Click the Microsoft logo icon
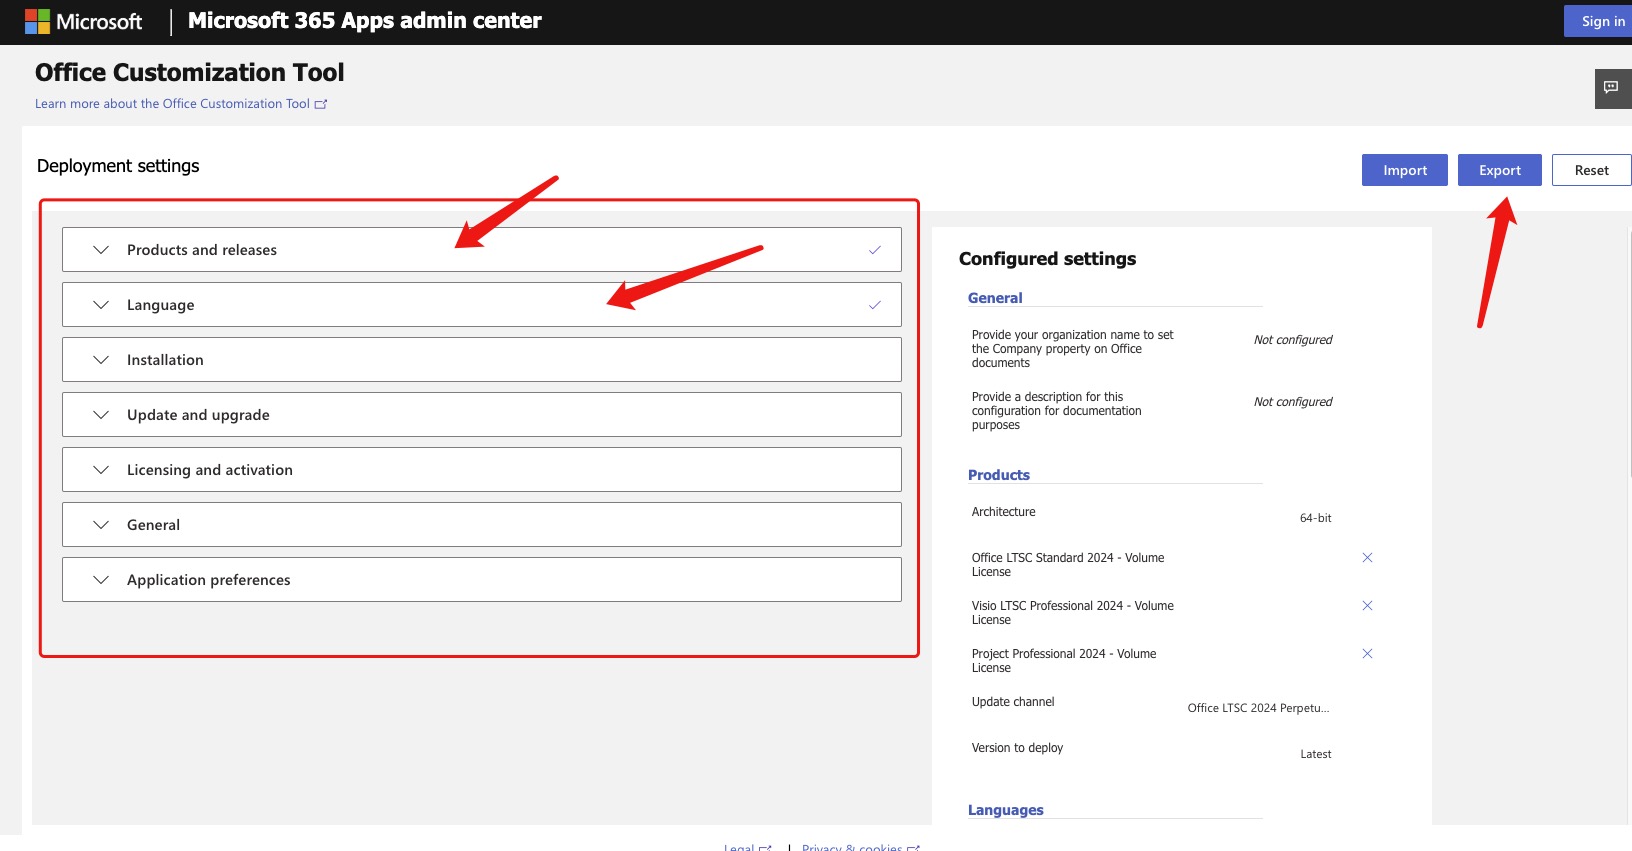Viewport: 1632px width, 851px height. click(x=37, y=21)
